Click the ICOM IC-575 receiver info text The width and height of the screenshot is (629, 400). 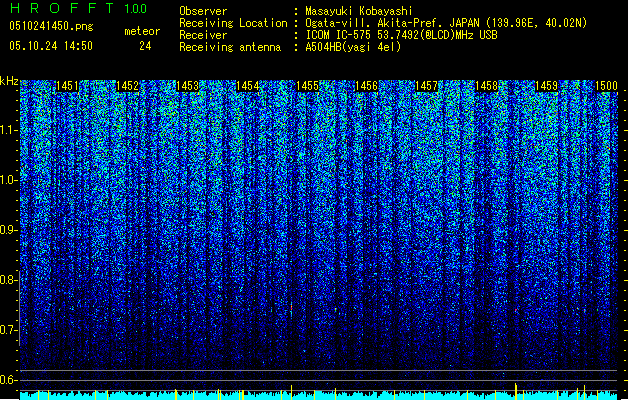tap(401, 35)
